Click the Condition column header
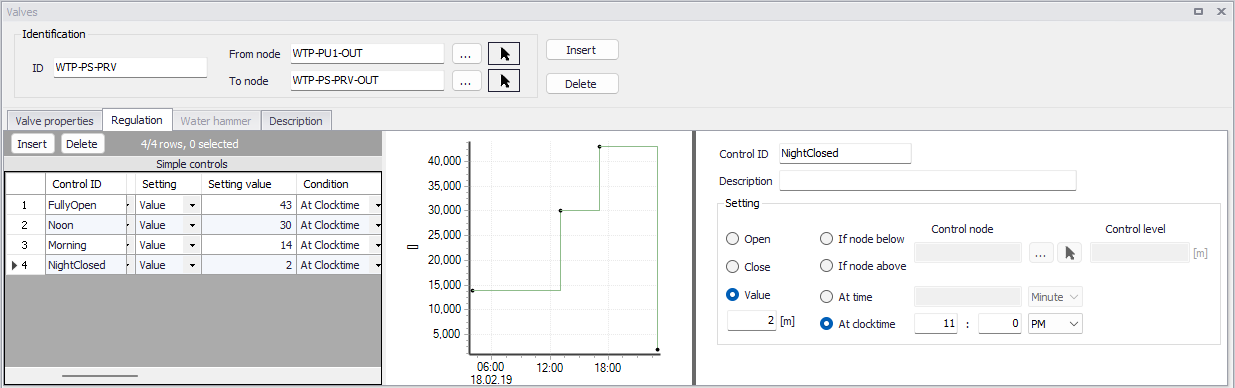This screenshot has height=388, width=1235. point(339,184)
